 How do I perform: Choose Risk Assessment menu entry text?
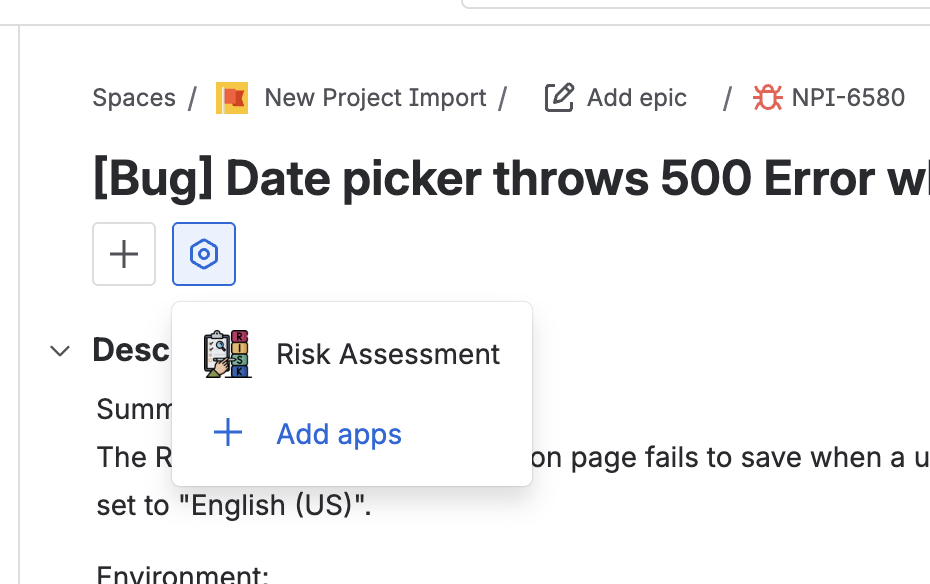[388, 354]
